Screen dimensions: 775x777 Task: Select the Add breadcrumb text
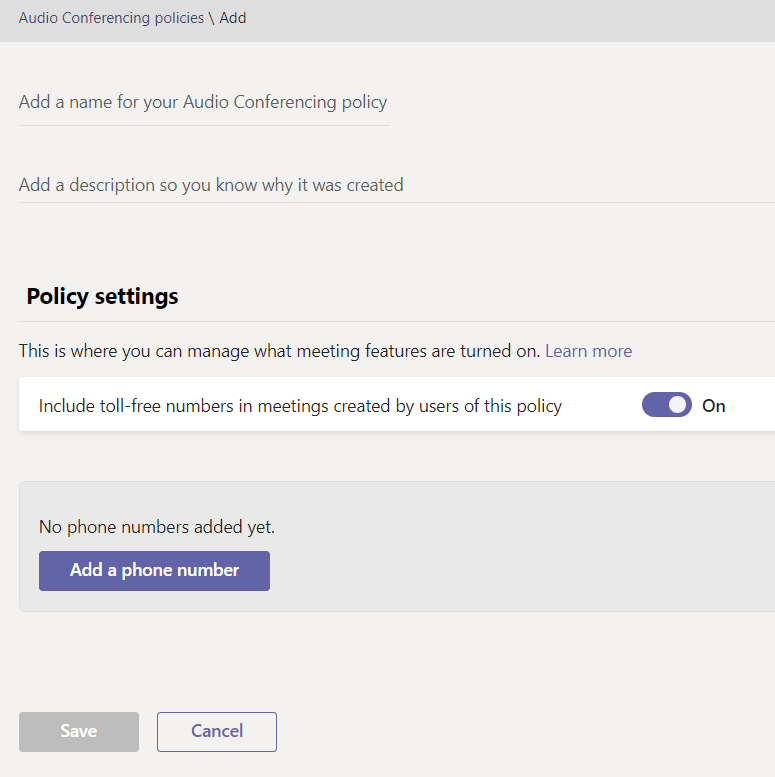point(233,18)
